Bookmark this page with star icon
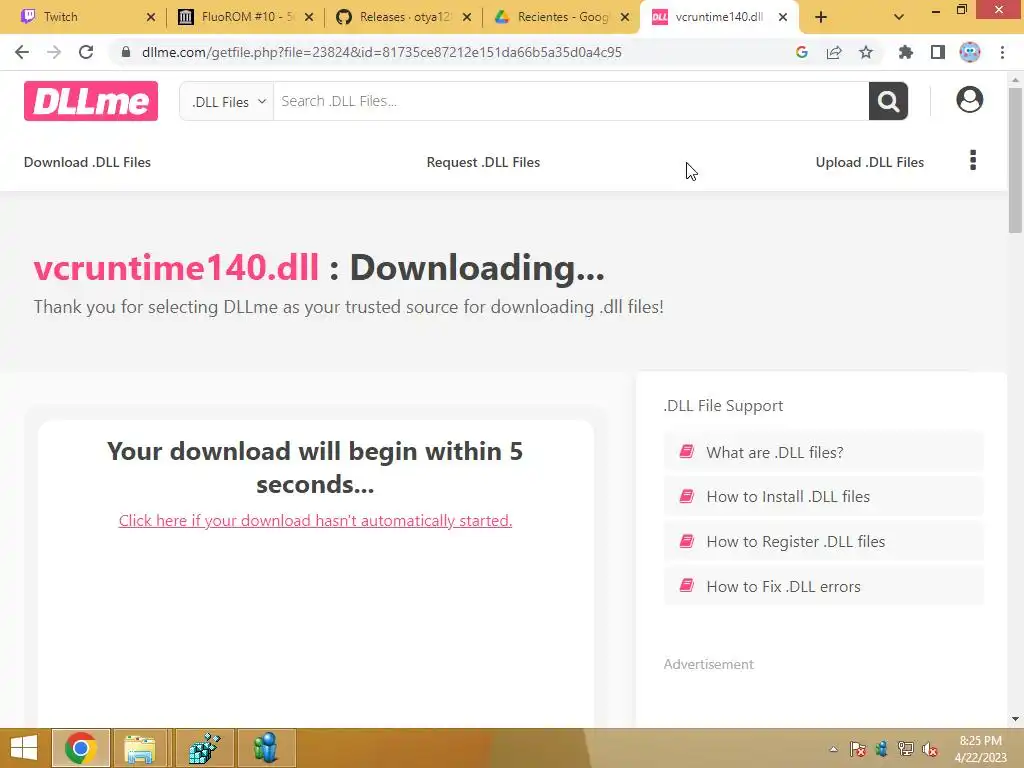Screen dimensions: 1024x768 pyautogui.click(x=866, y=52)
